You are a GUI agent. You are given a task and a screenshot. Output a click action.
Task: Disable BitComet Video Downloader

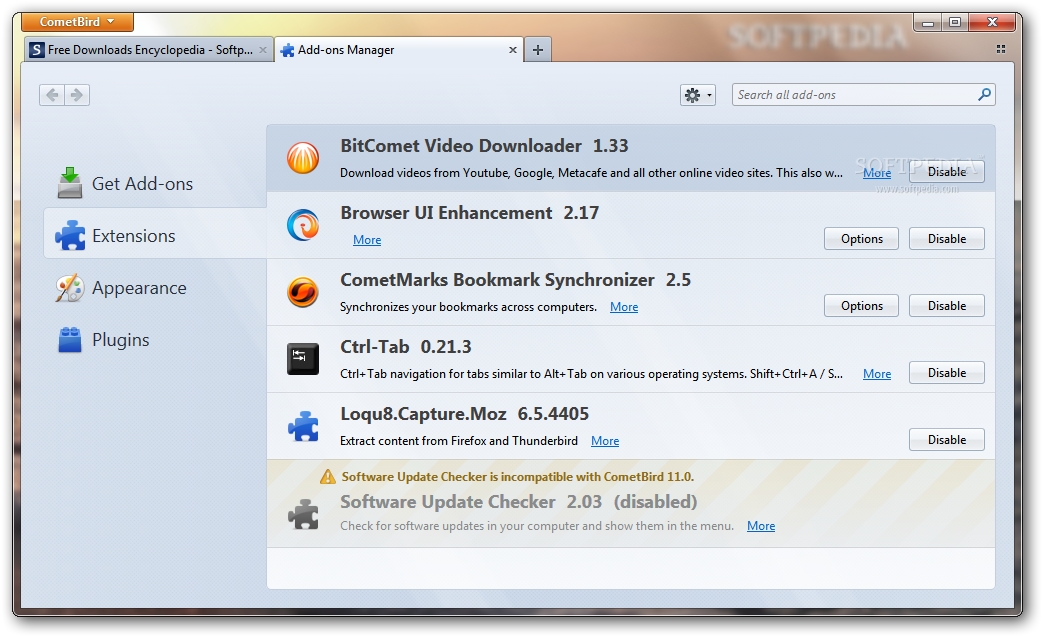(947, 172)
